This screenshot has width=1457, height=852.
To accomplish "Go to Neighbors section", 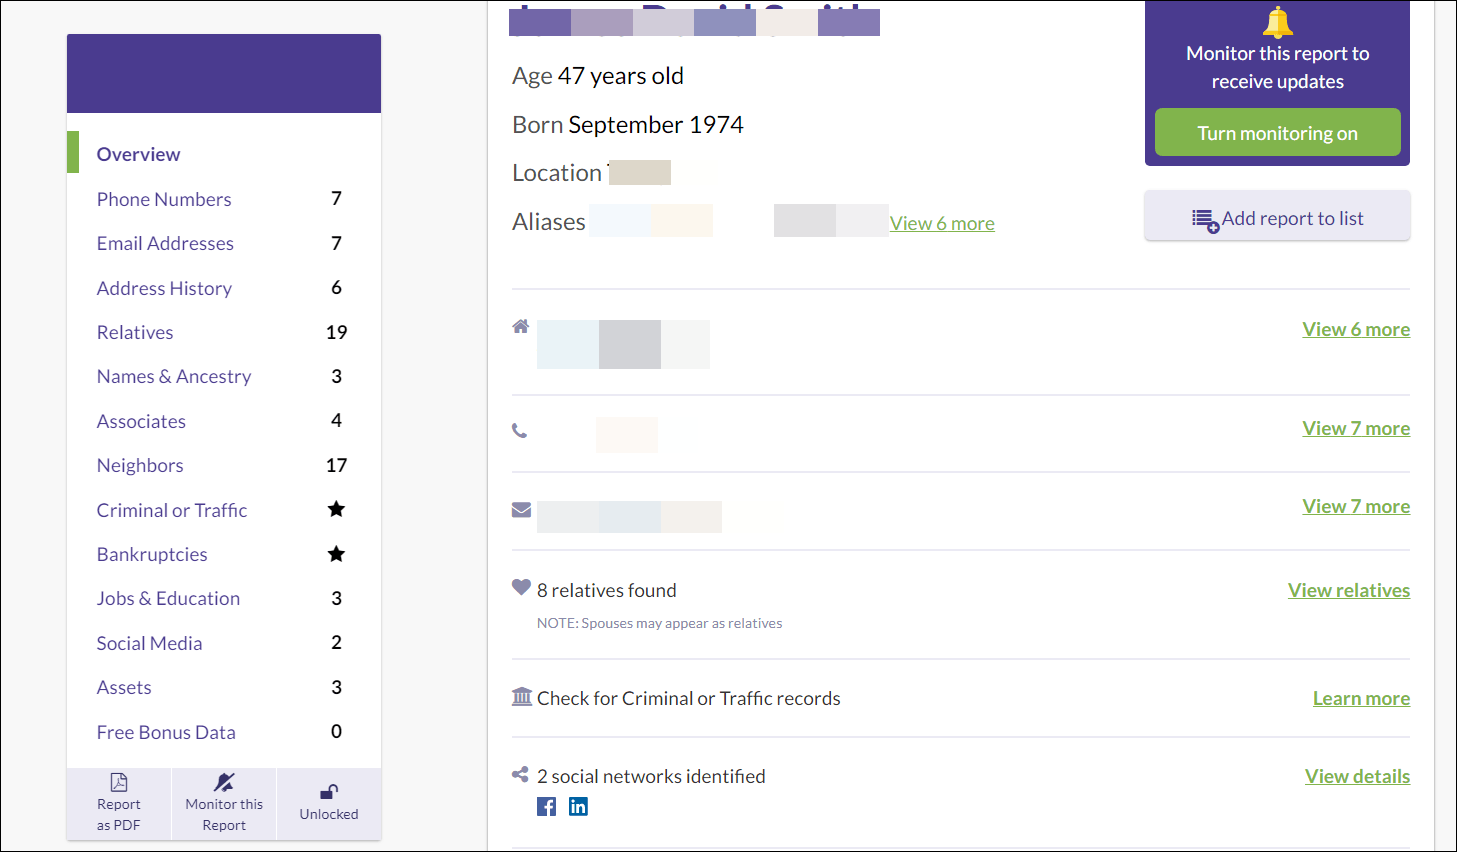I will coord(140,465).
